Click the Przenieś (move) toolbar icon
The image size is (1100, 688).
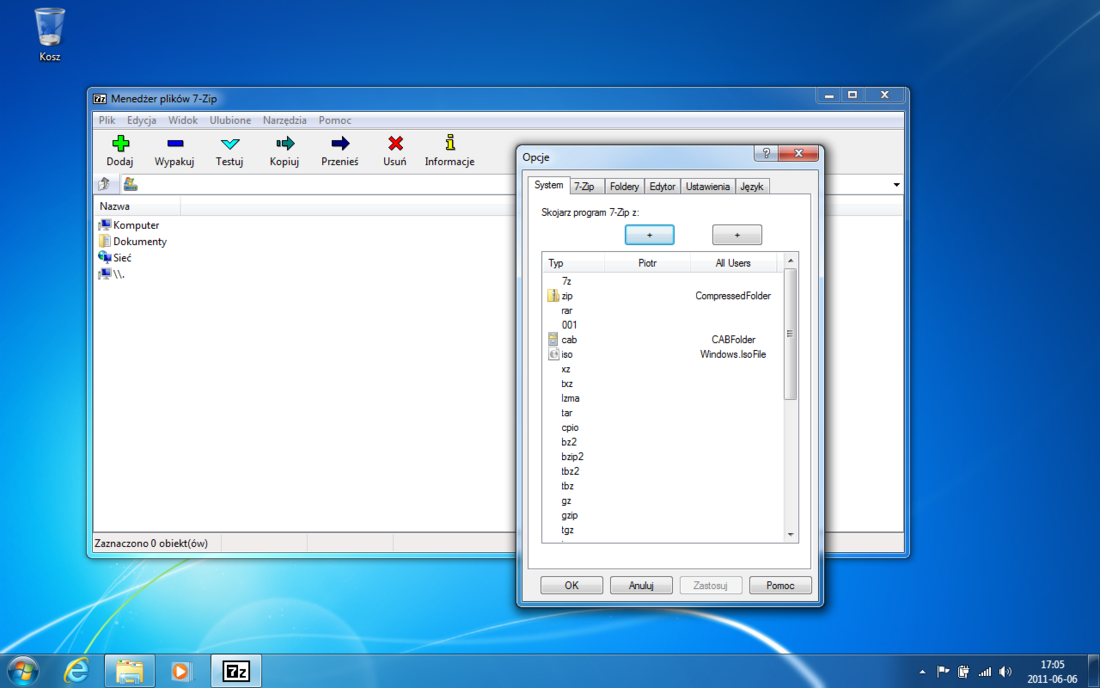tap(340, 144)
